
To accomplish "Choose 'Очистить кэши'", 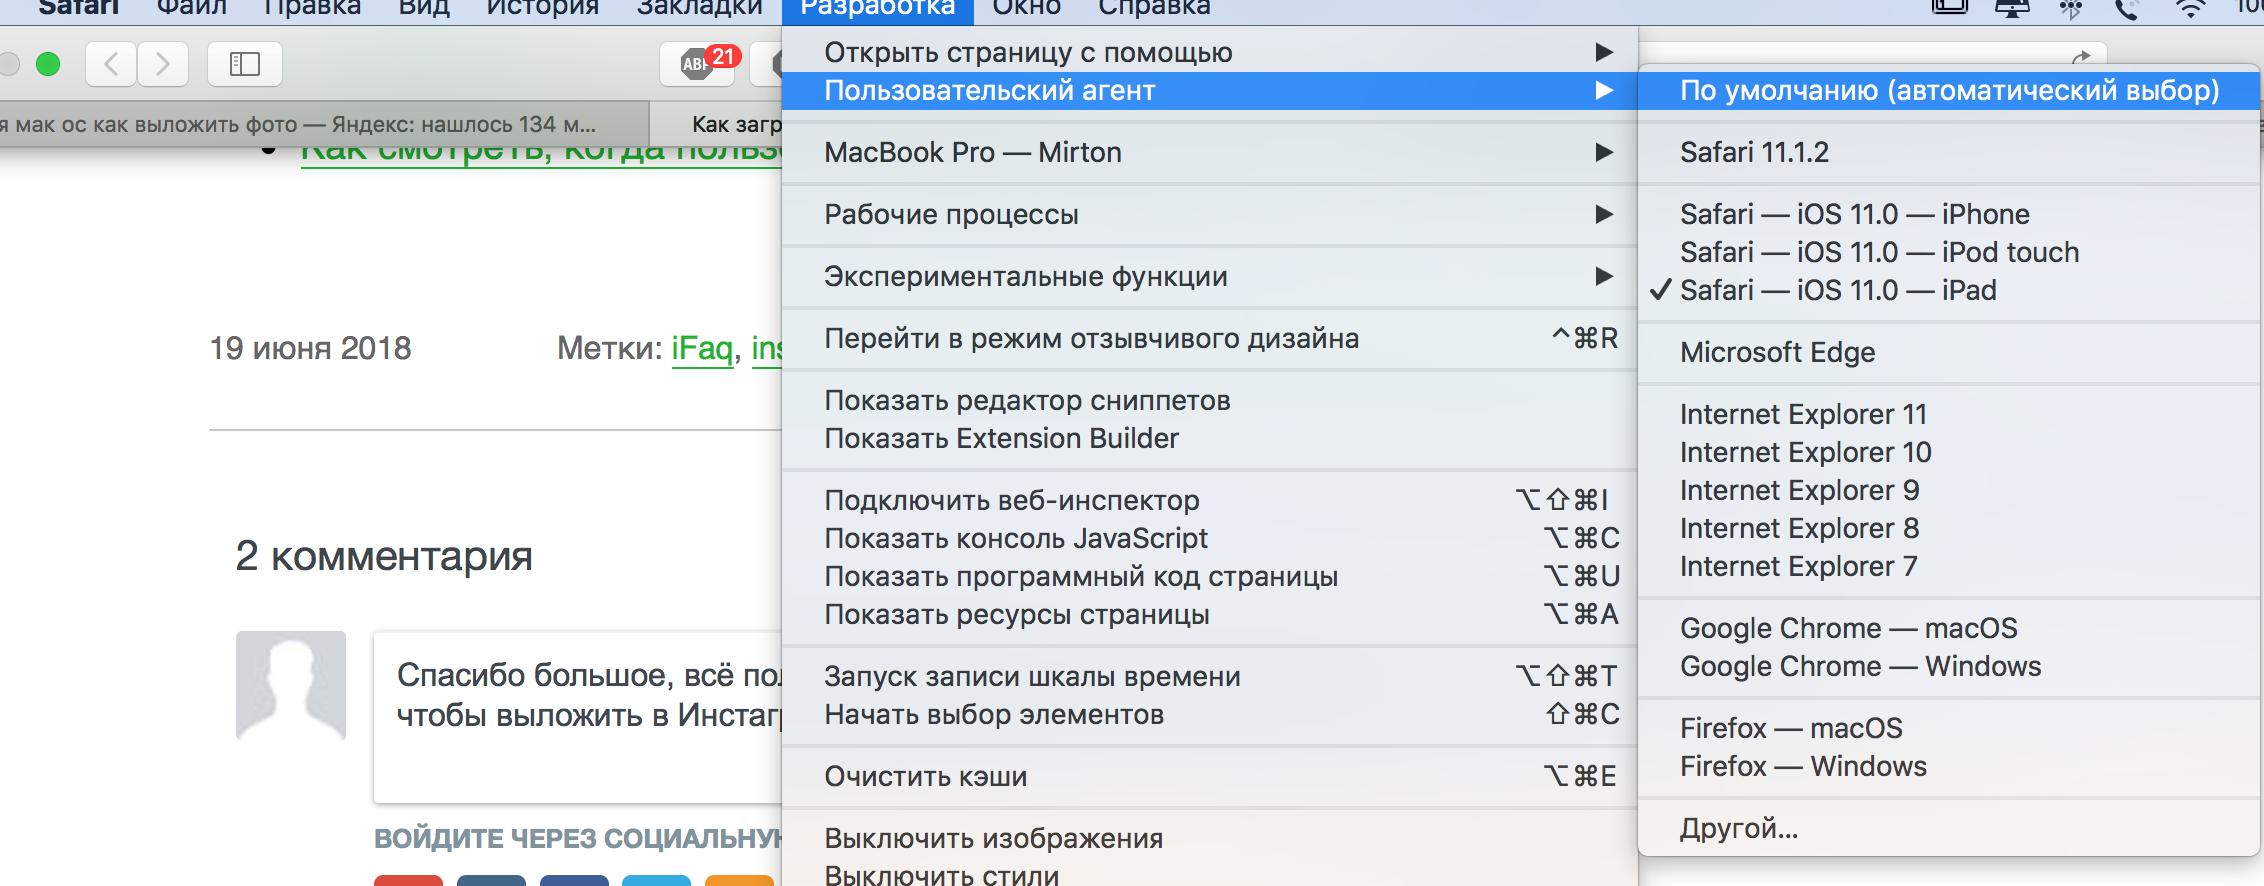I will [x=1209, y=776].
